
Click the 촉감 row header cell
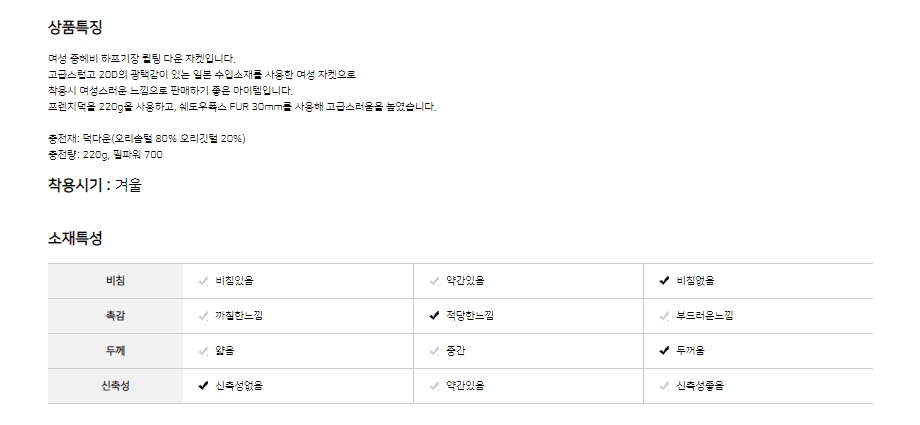point(115,316)
